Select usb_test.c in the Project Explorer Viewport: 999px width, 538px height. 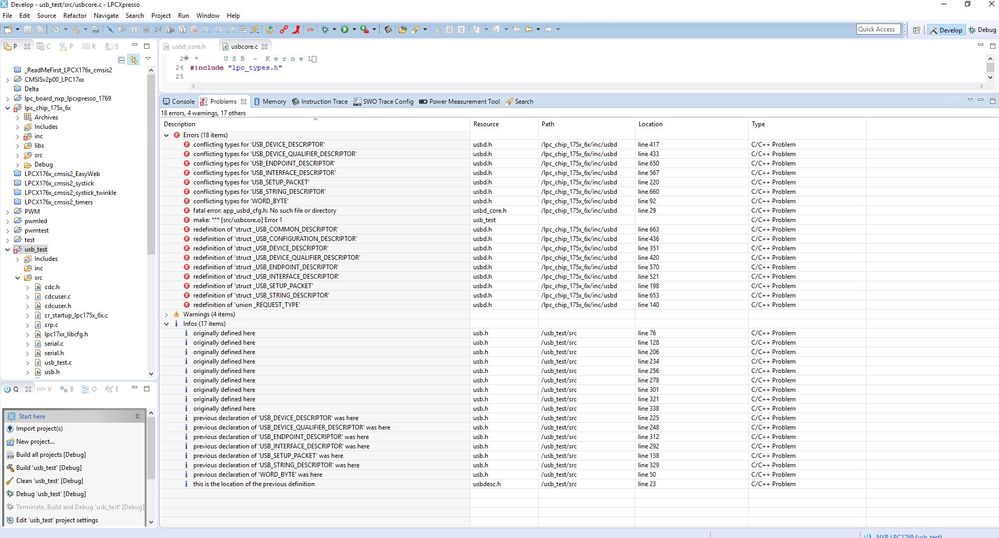58,363
